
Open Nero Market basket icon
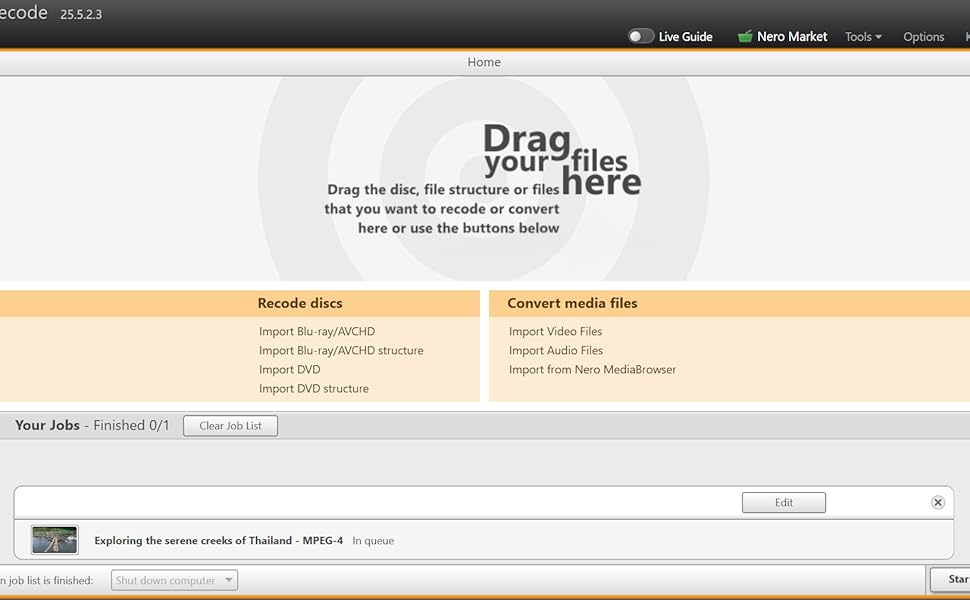coord(745,36)
